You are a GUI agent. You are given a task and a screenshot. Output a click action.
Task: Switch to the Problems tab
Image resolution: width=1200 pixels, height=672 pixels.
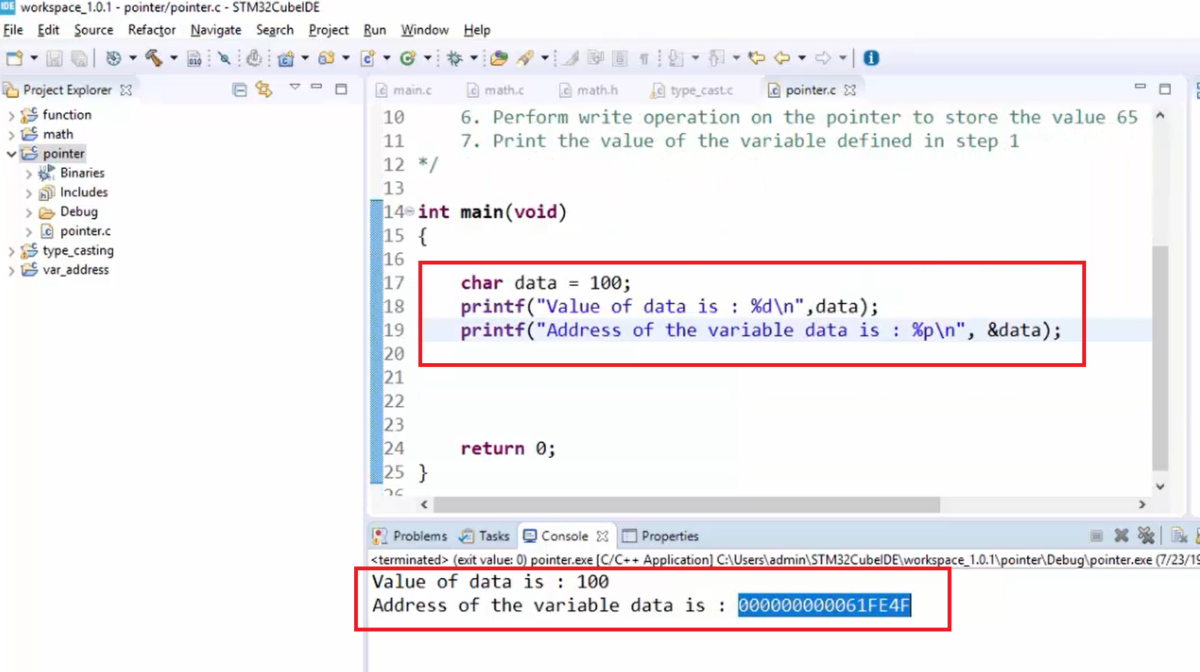pos(410,536)
